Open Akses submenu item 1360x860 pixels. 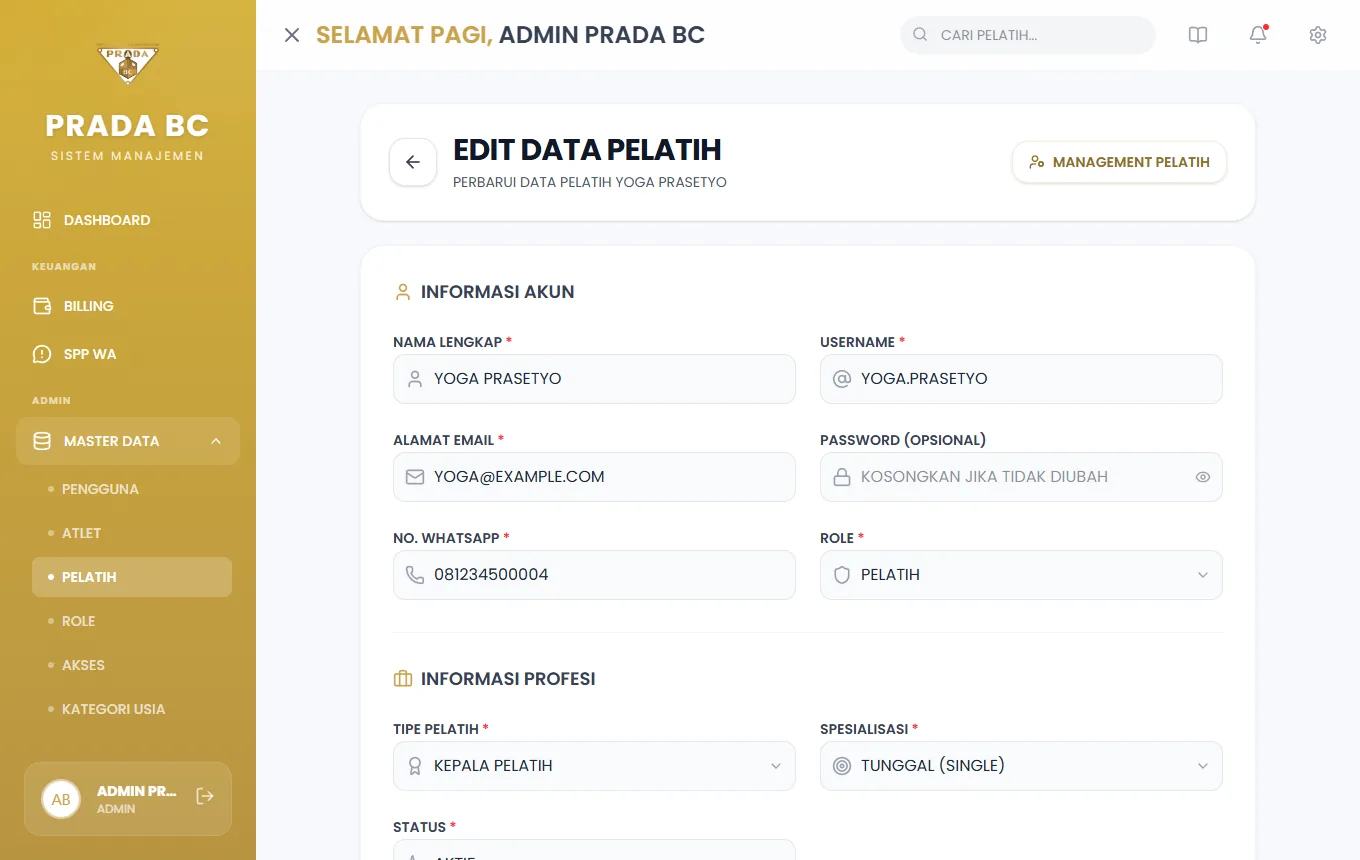click(x=132, y=665)
